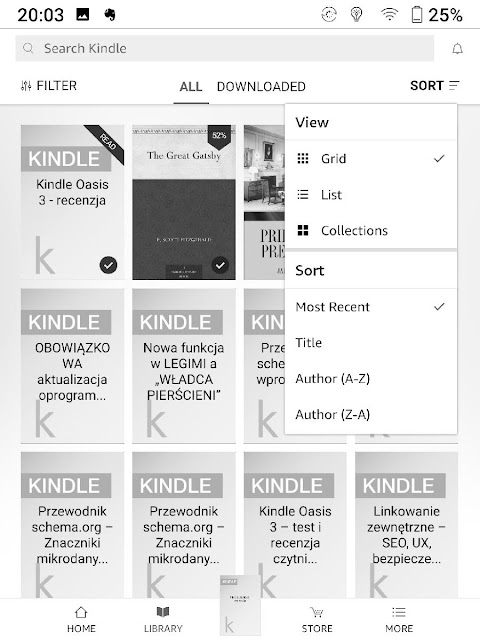
Task: Select Collections view option
Action: click(371, 230)
